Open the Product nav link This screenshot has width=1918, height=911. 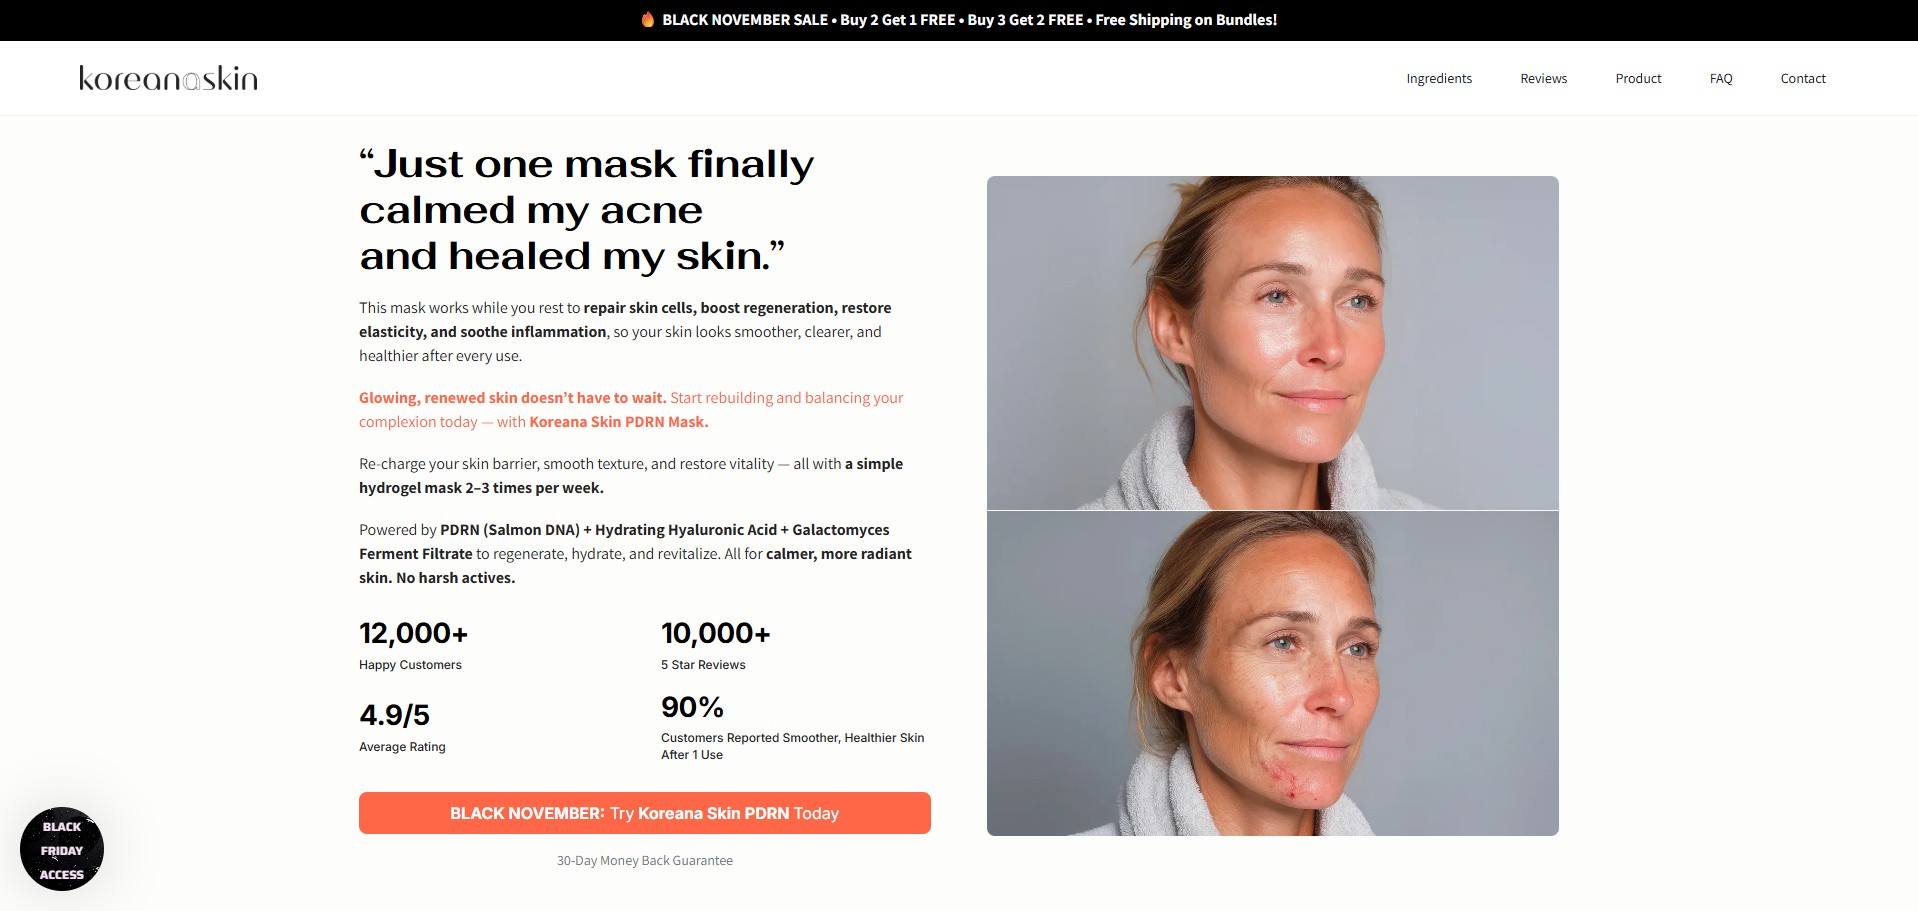(1638, 78)
